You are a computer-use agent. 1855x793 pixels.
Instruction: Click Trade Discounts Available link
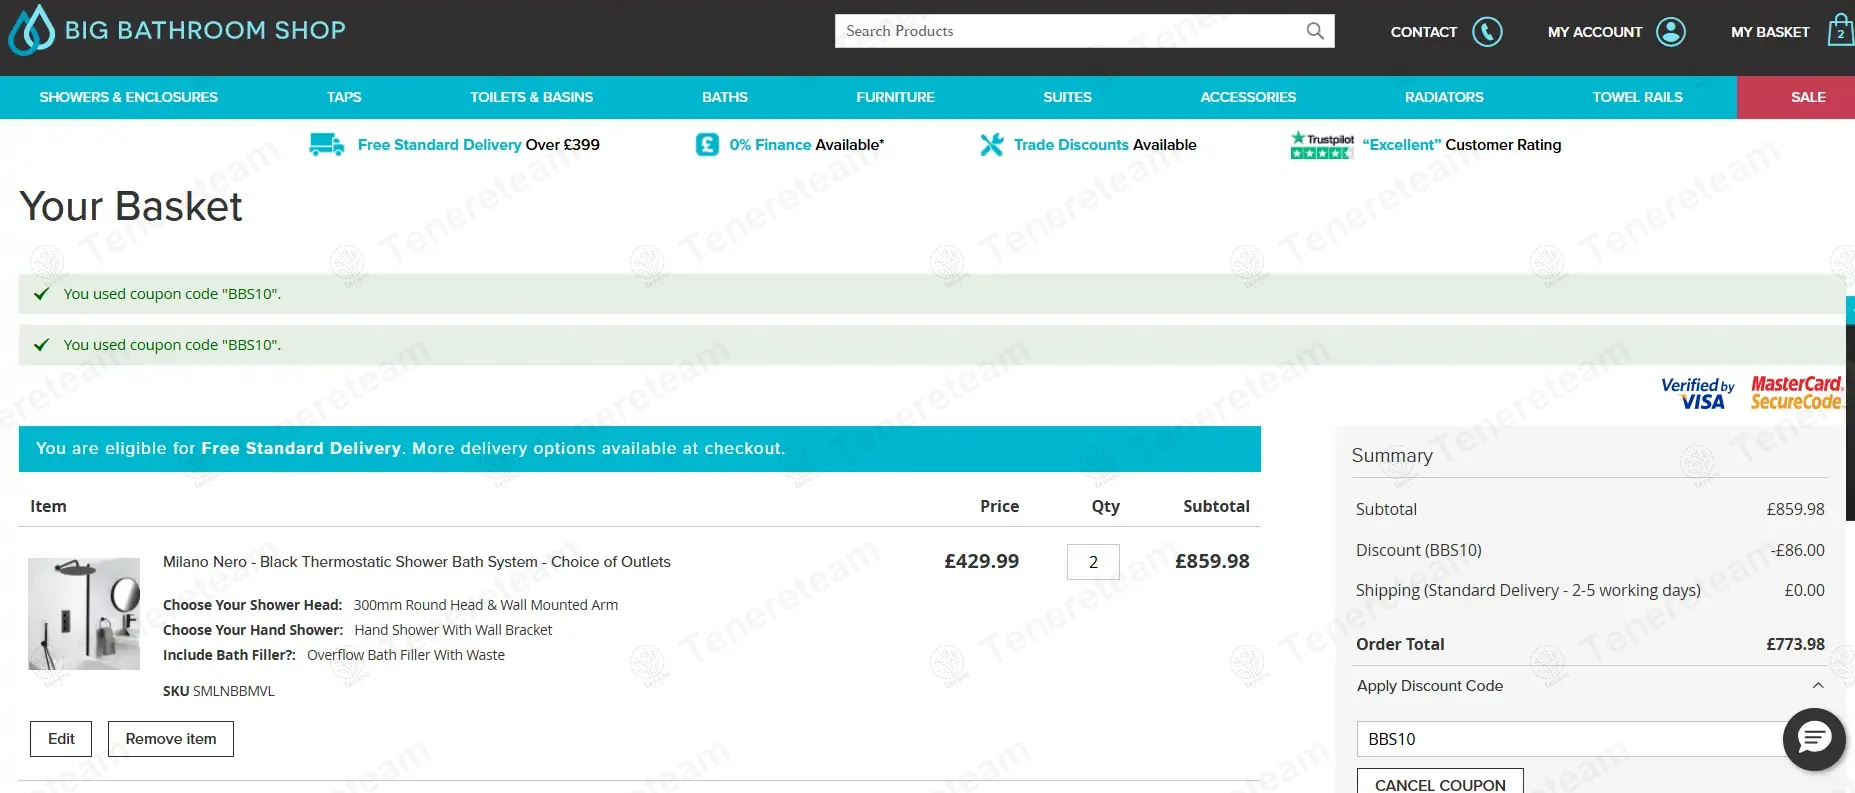[x=1105, y=145]
